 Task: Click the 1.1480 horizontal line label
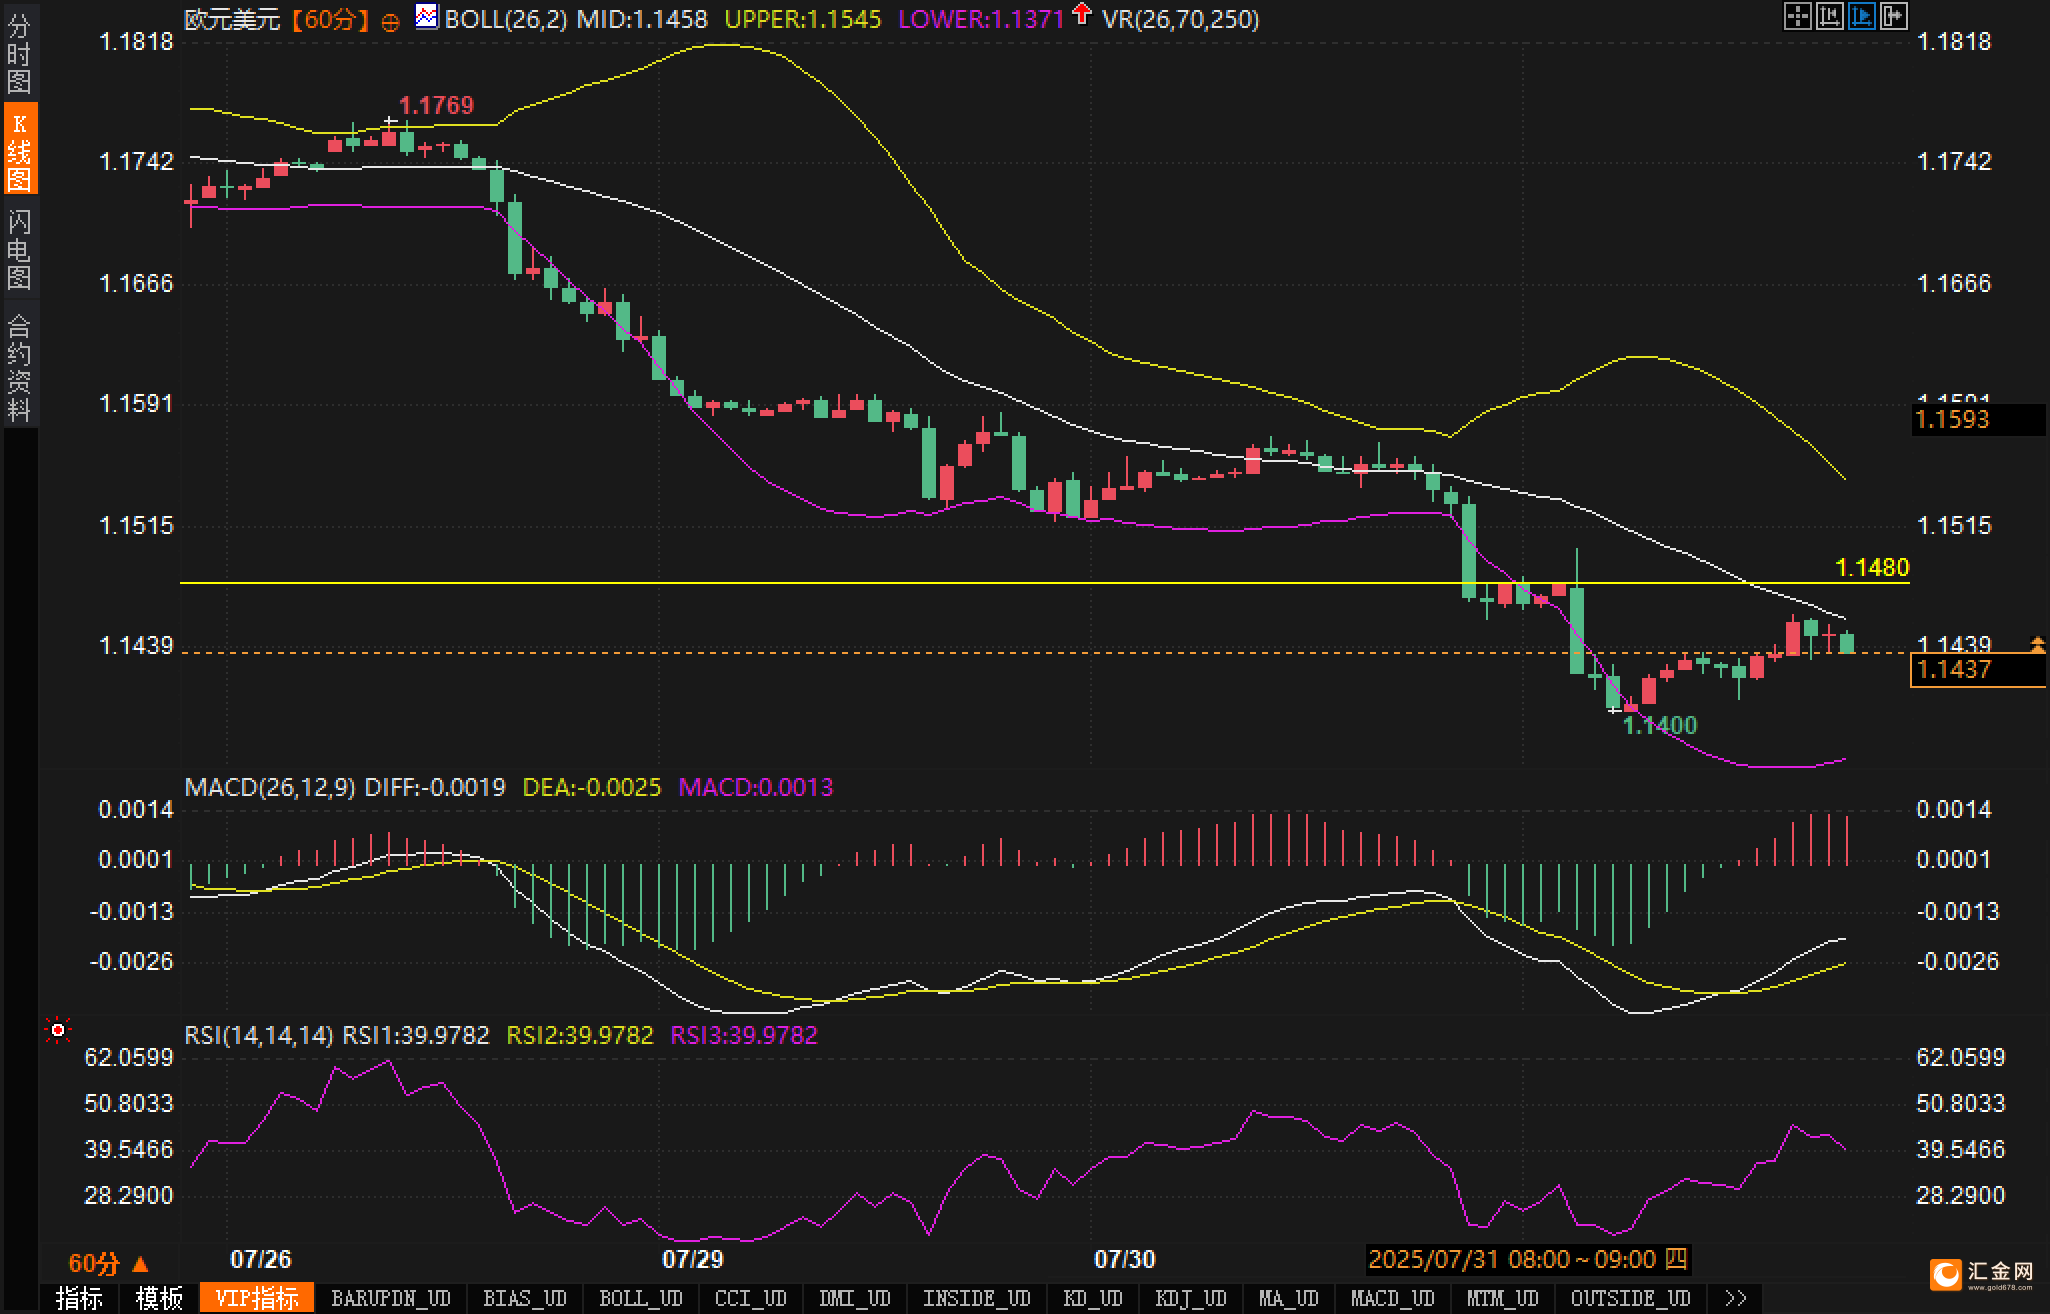pos(1872,567)
